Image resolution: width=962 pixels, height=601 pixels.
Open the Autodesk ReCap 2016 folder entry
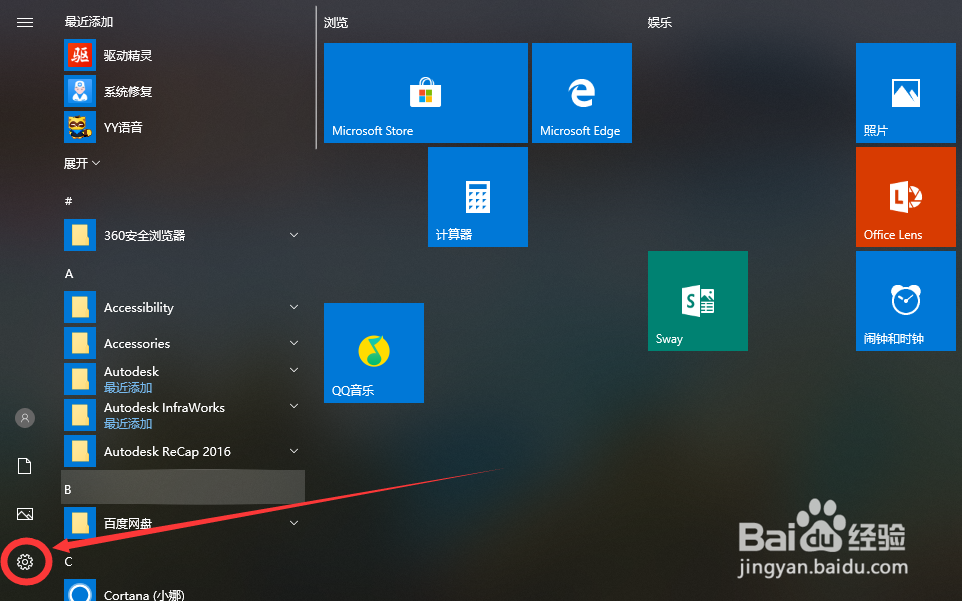[184, 451]
